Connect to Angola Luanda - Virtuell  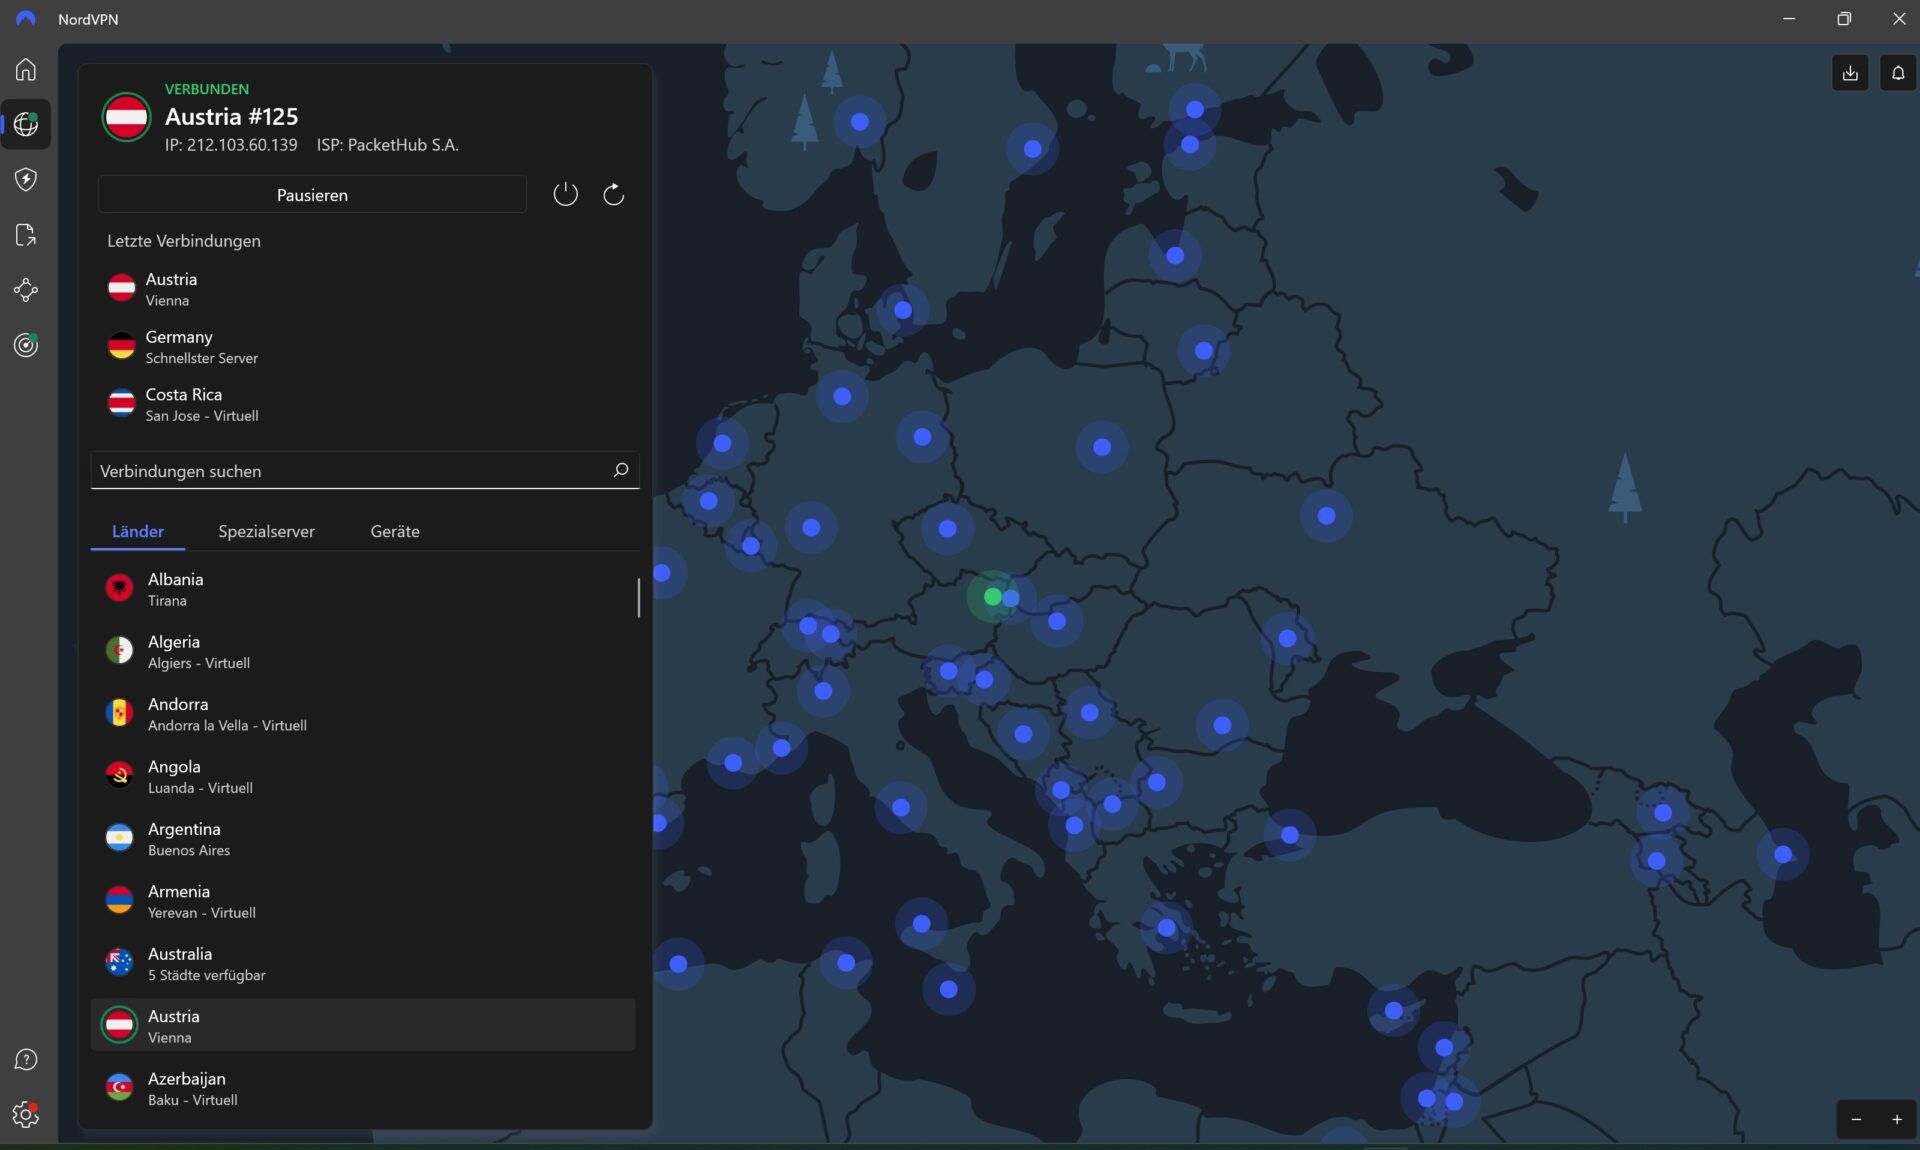363,776
